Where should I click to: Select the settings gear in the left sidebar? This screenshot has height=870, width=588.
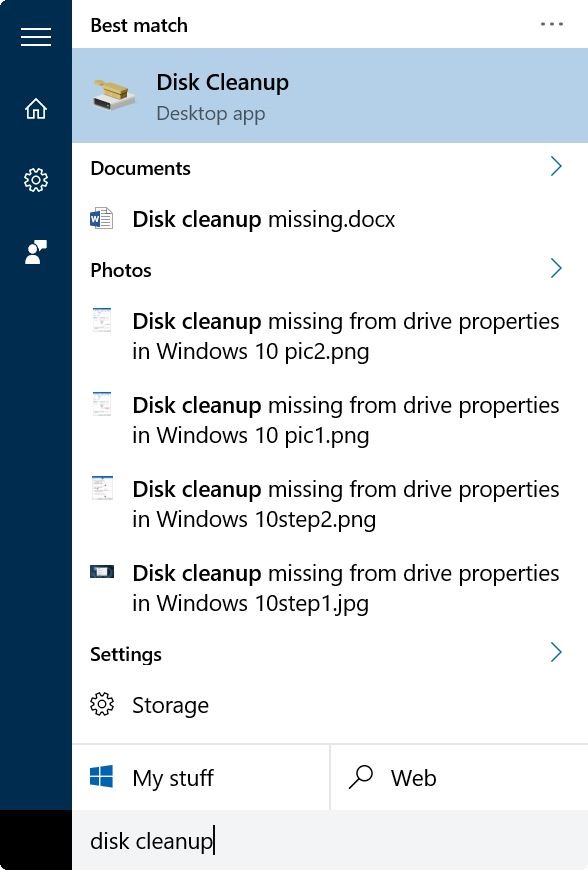tap(35, 180)
